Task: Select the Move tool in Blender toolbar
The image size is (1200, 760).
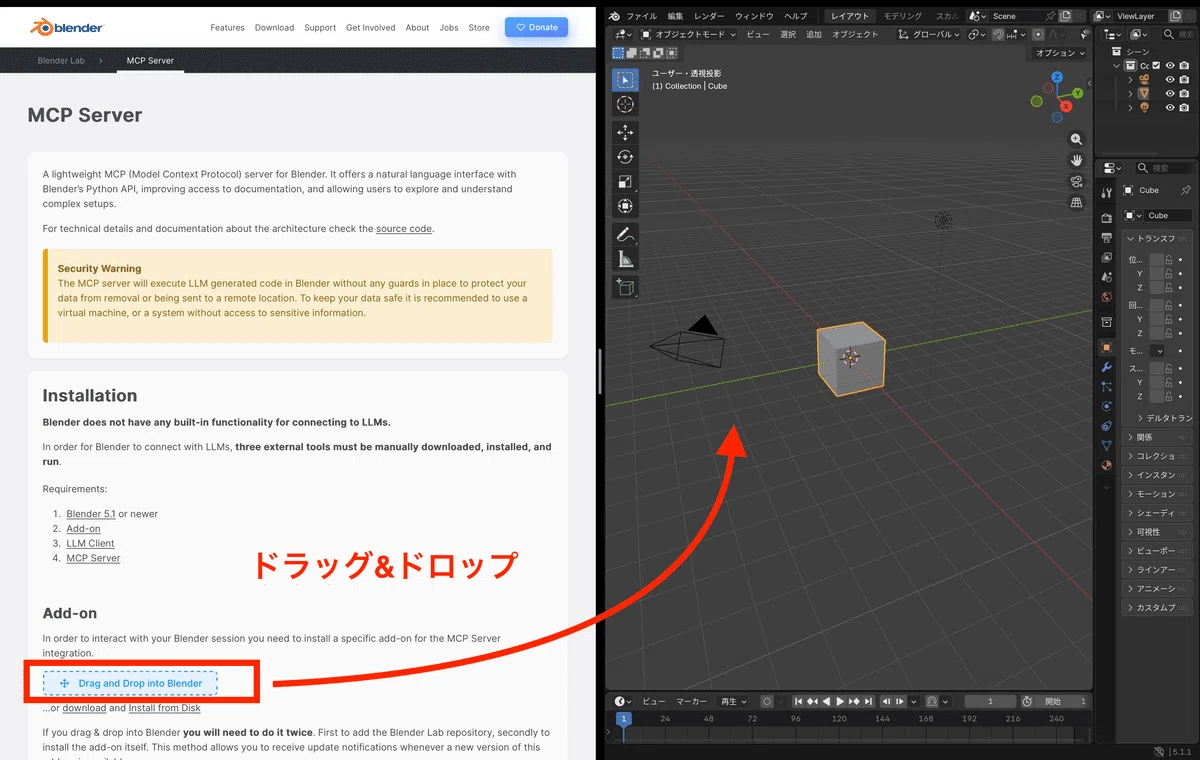Action: [x=625, y=133]
